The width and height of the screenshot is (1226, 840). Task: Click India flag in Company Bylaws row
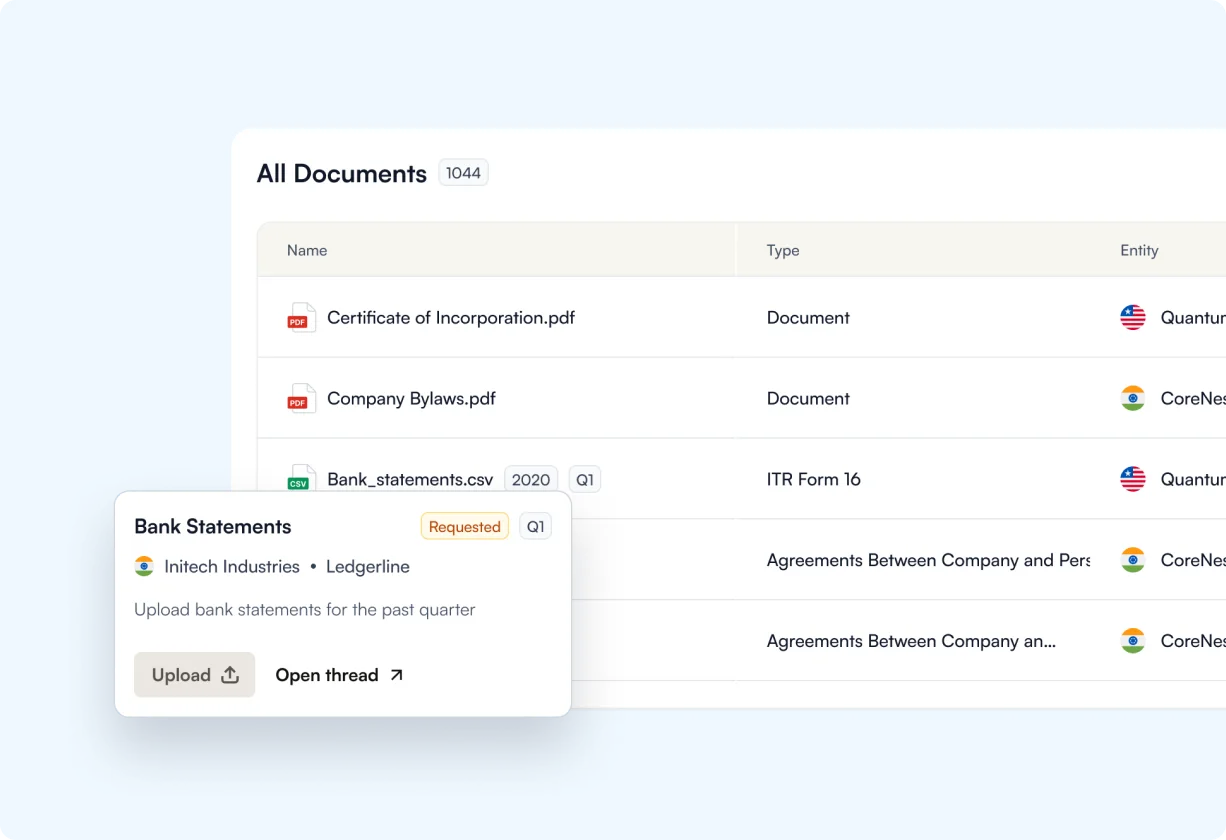(1132, 399)
